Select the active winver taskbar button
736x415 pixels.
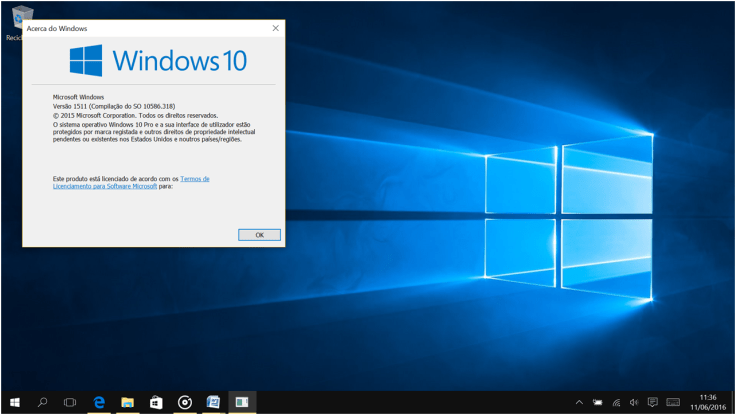pyautogui.click(x=241, y=402)
